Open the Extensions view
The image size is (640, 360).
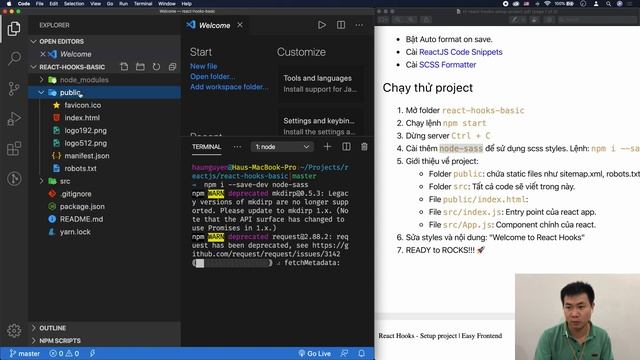click(14, 149)
